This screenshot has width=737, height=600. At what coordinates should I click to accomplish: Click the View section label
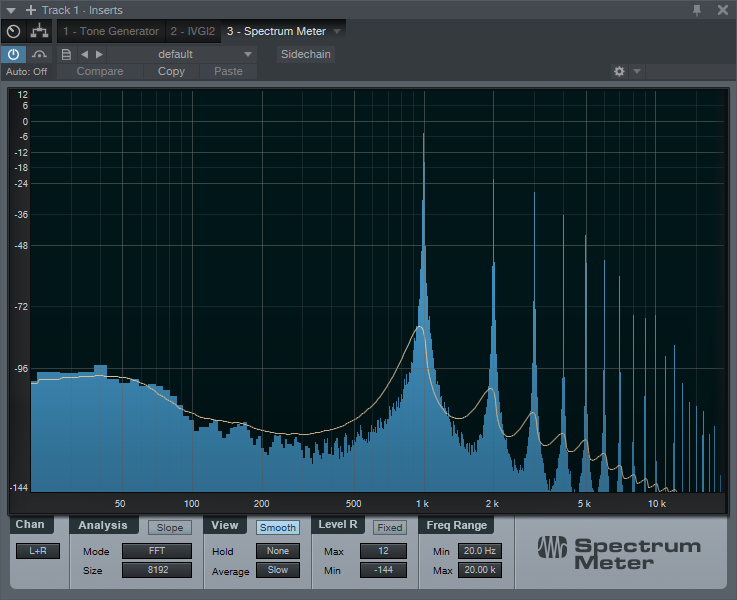click(x=225, y=525)
